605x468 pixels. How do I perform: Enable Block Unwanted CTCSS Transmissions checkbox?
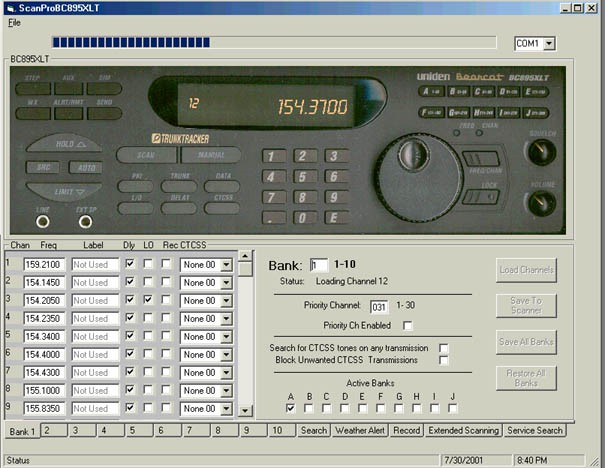pyautogui.click(x=444, y=360)
